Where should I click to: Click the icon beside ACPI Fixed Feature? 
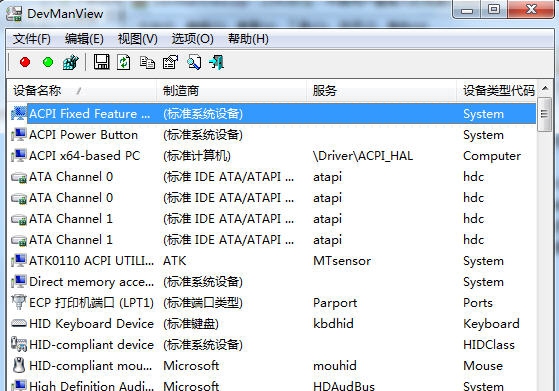[x=19, y=114]
